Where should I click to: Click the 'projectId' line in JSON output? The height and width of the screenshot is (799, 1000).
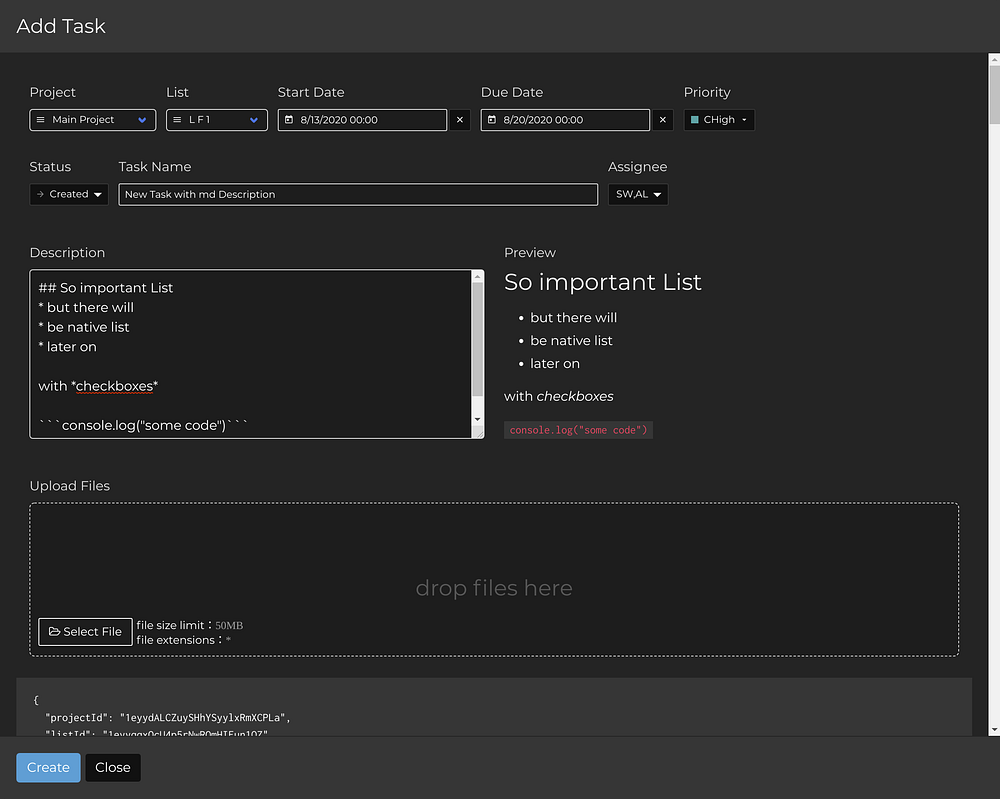point(168,718)
